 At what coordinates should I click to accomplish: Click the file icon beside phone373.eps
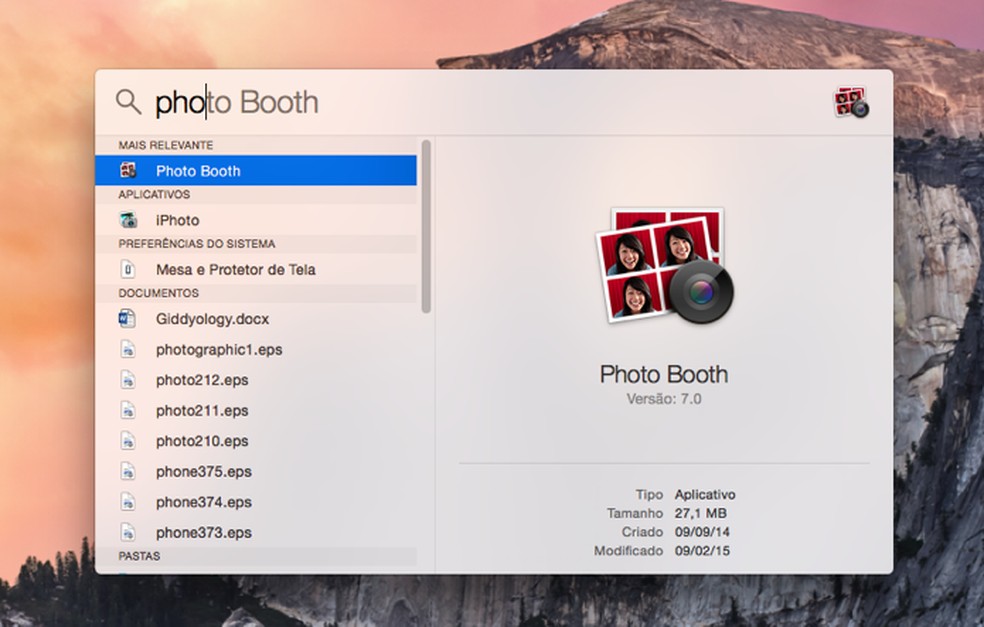pos(128,532)
